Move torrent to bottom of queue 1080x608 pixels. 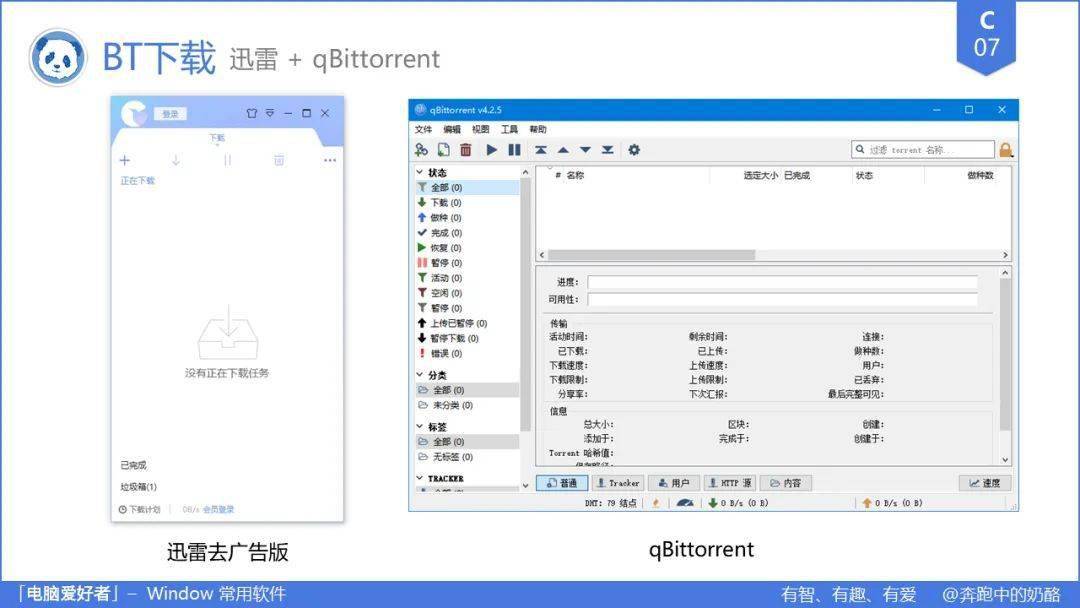607,149
